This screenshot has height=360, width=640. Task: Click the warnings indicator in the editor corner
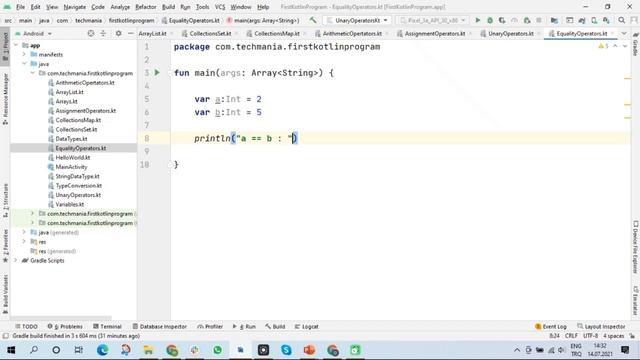click(603, 46)
